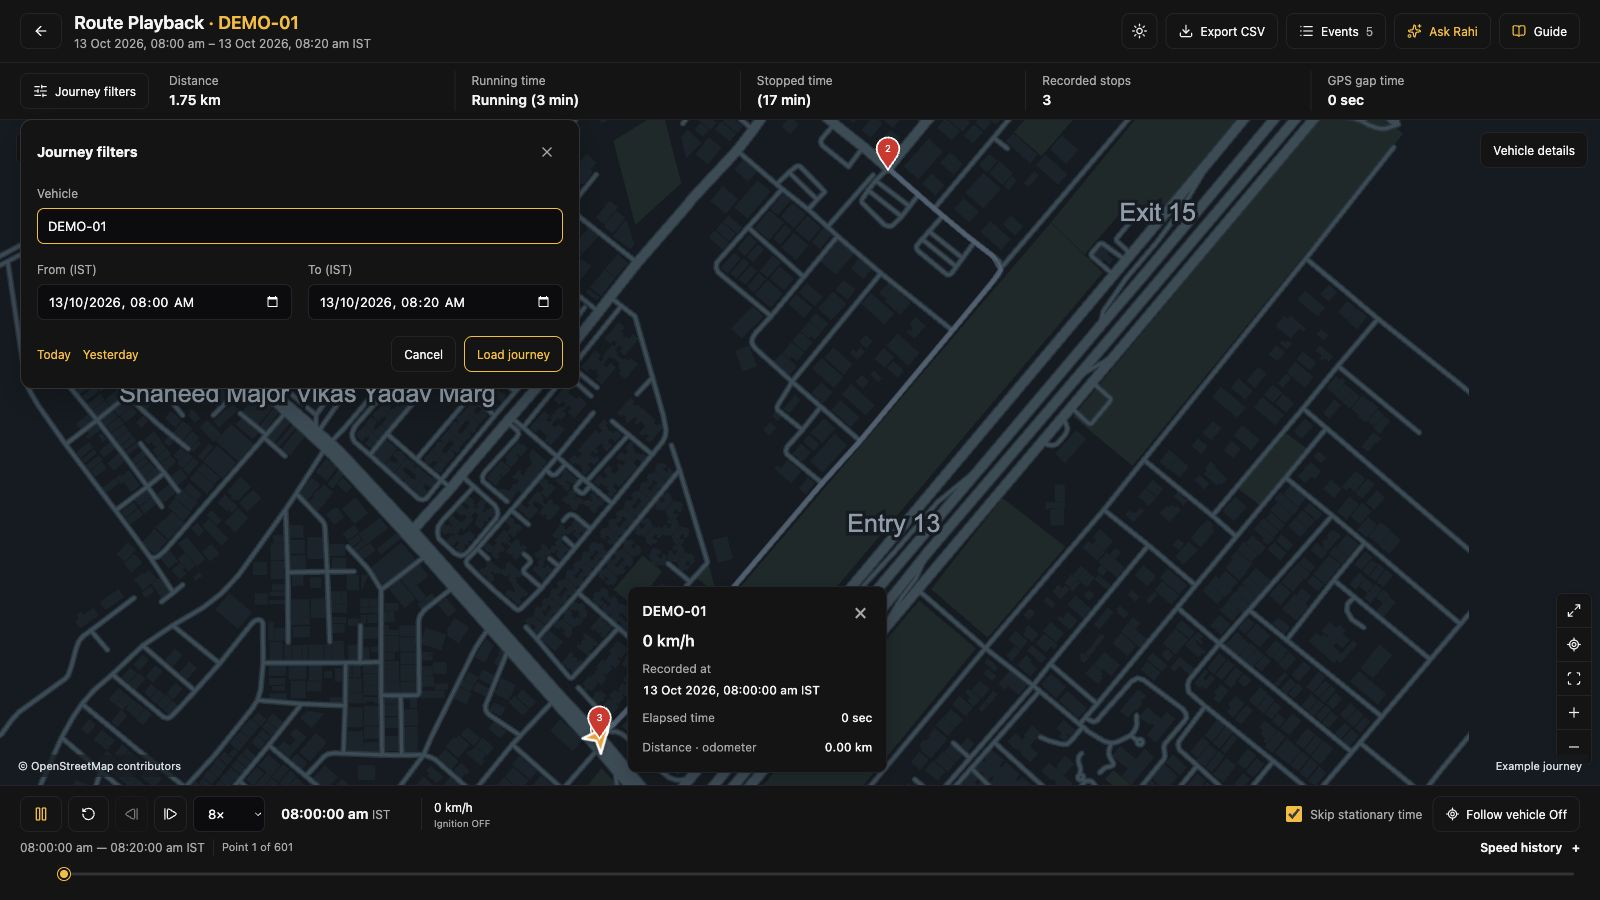Recenter map with the crosshair icon

[x=1573, y=644]
